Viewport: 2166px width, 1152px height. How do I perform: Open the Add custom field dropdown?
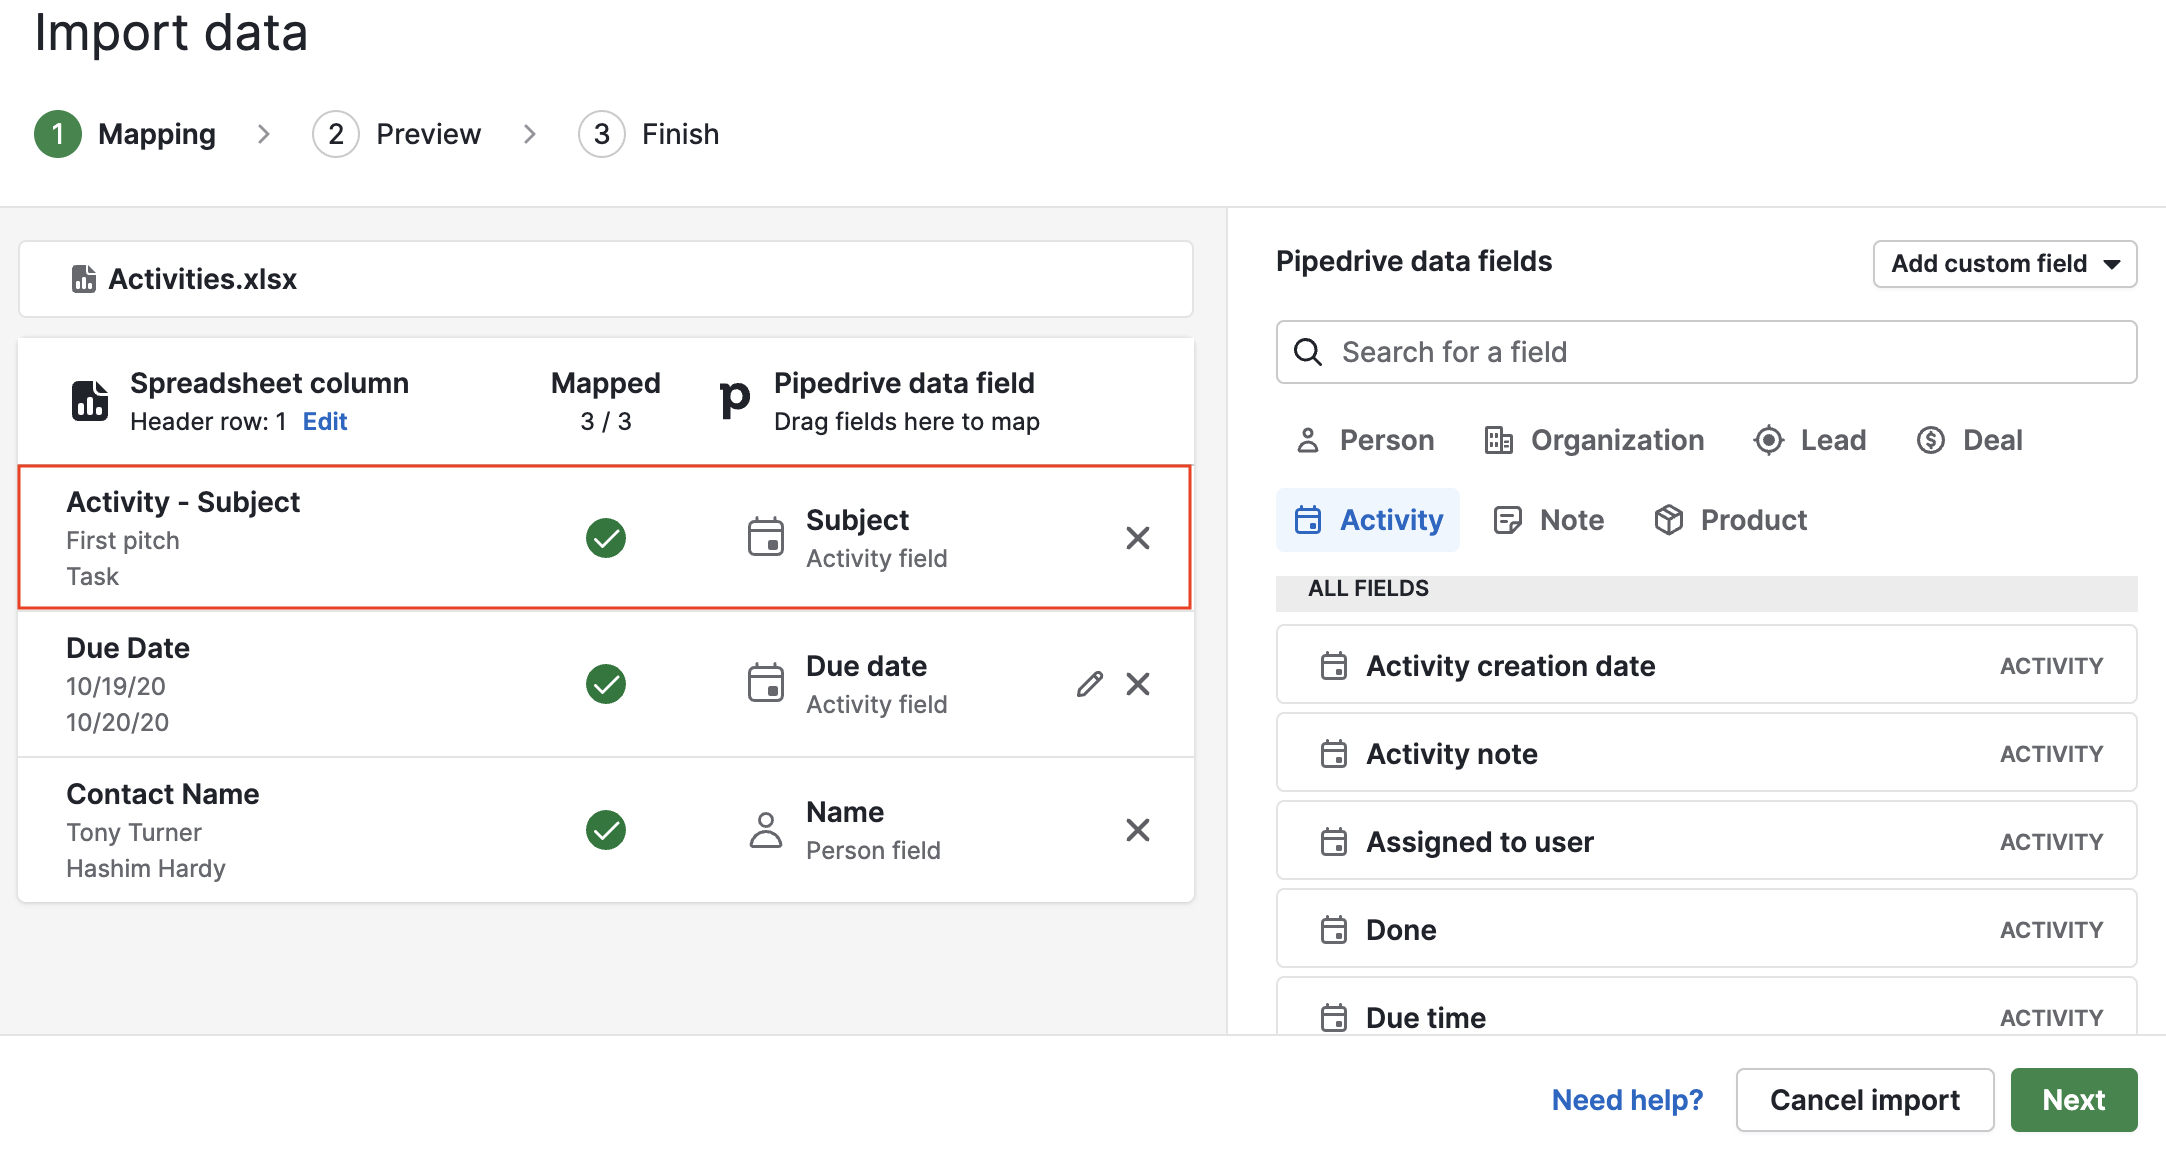tap(2005, 264)
